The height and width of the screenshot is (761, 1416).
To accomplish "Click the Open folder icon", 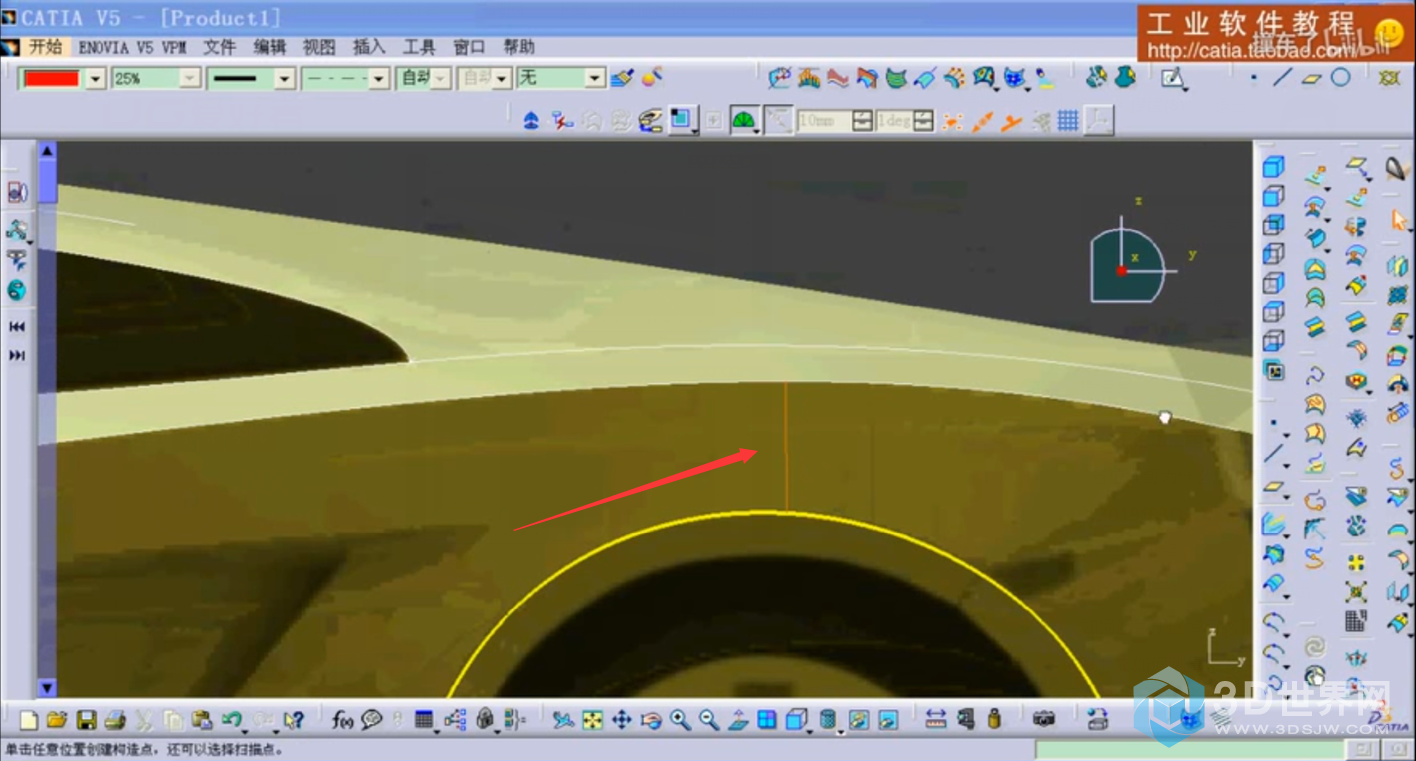I will [57, 719].
